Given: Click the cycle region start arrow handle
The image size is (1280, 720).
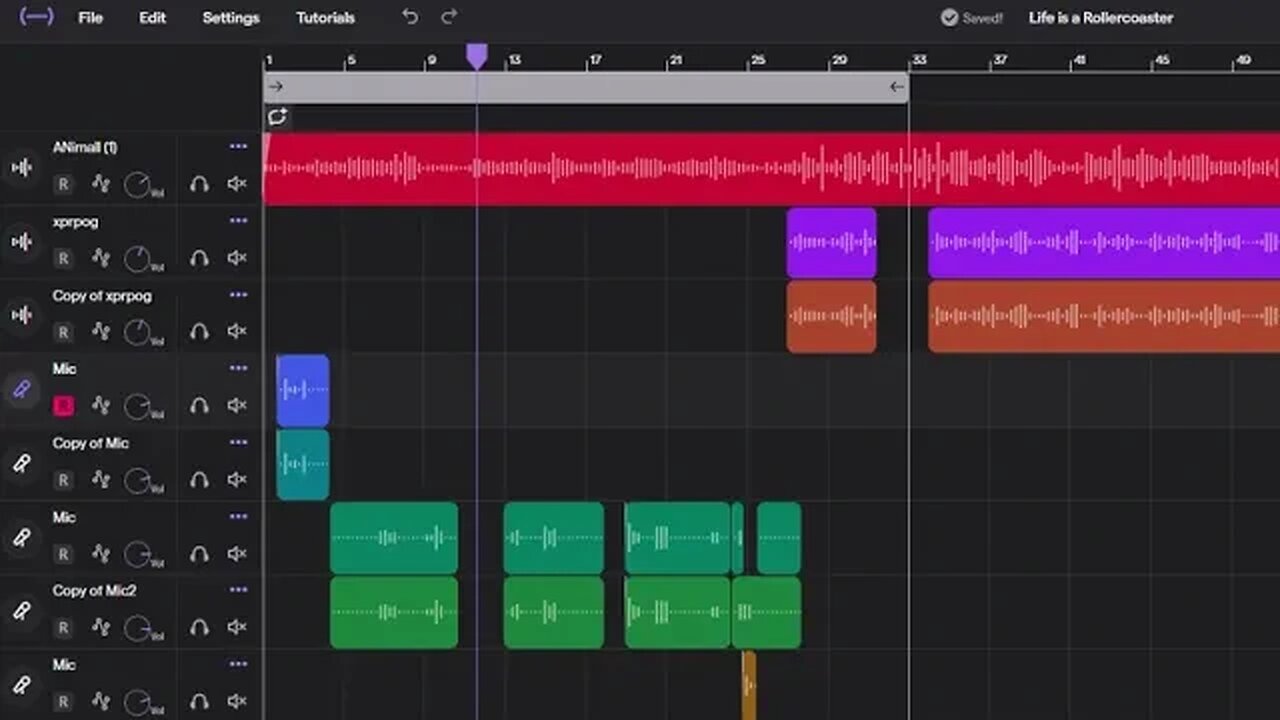Looking at the screenshot, I should 276,87.
